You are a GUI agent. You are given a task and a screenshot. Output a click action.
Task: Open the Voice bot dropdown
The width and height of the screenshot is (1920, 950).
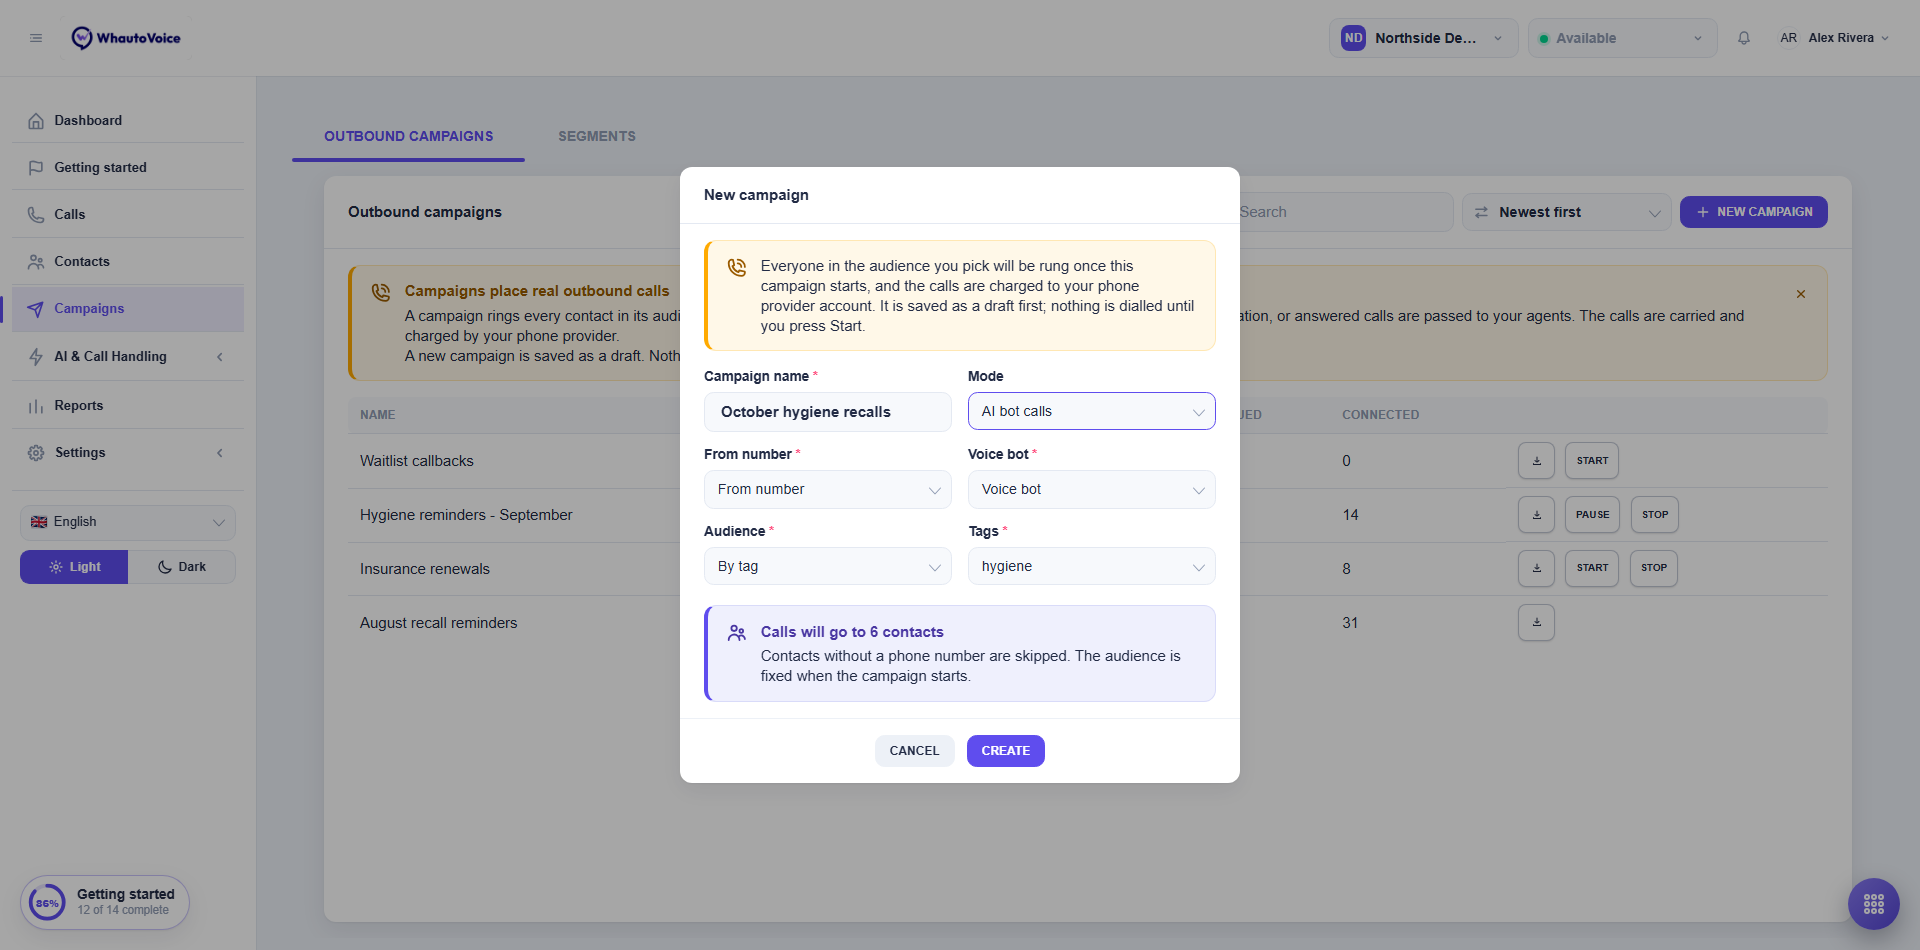coord(1092,489)
